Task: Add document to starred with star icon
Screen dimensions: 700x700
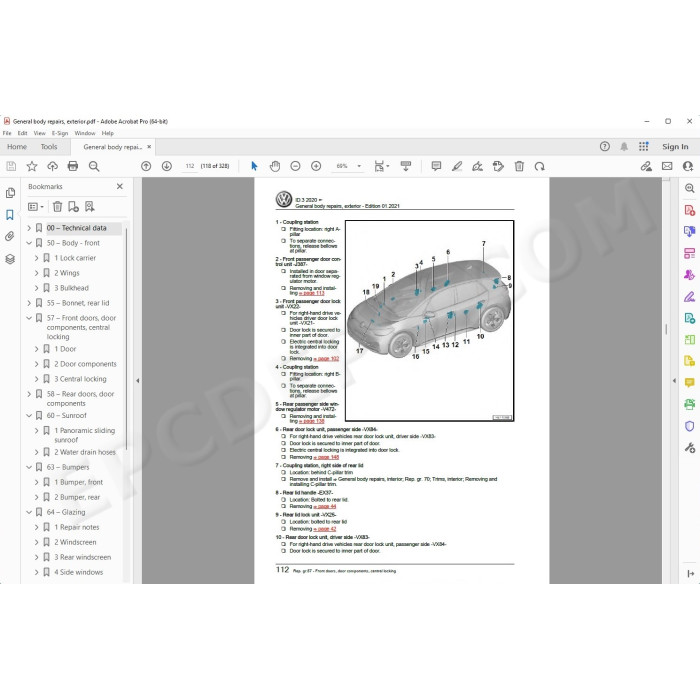Action: pyautogui.click(x=32, y=167)
